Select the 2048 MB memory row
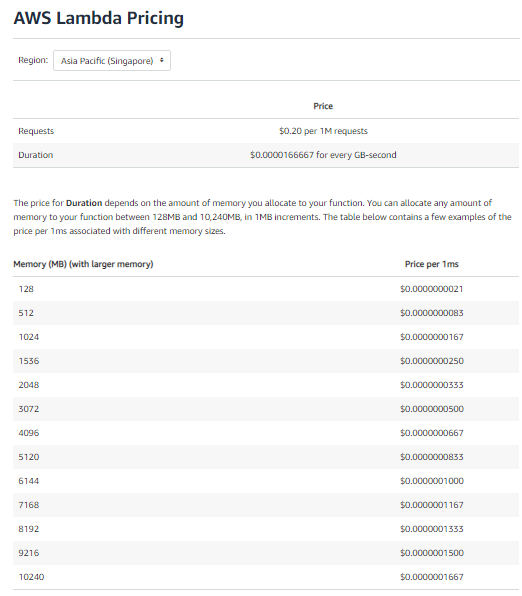 [x=266, y=385]
